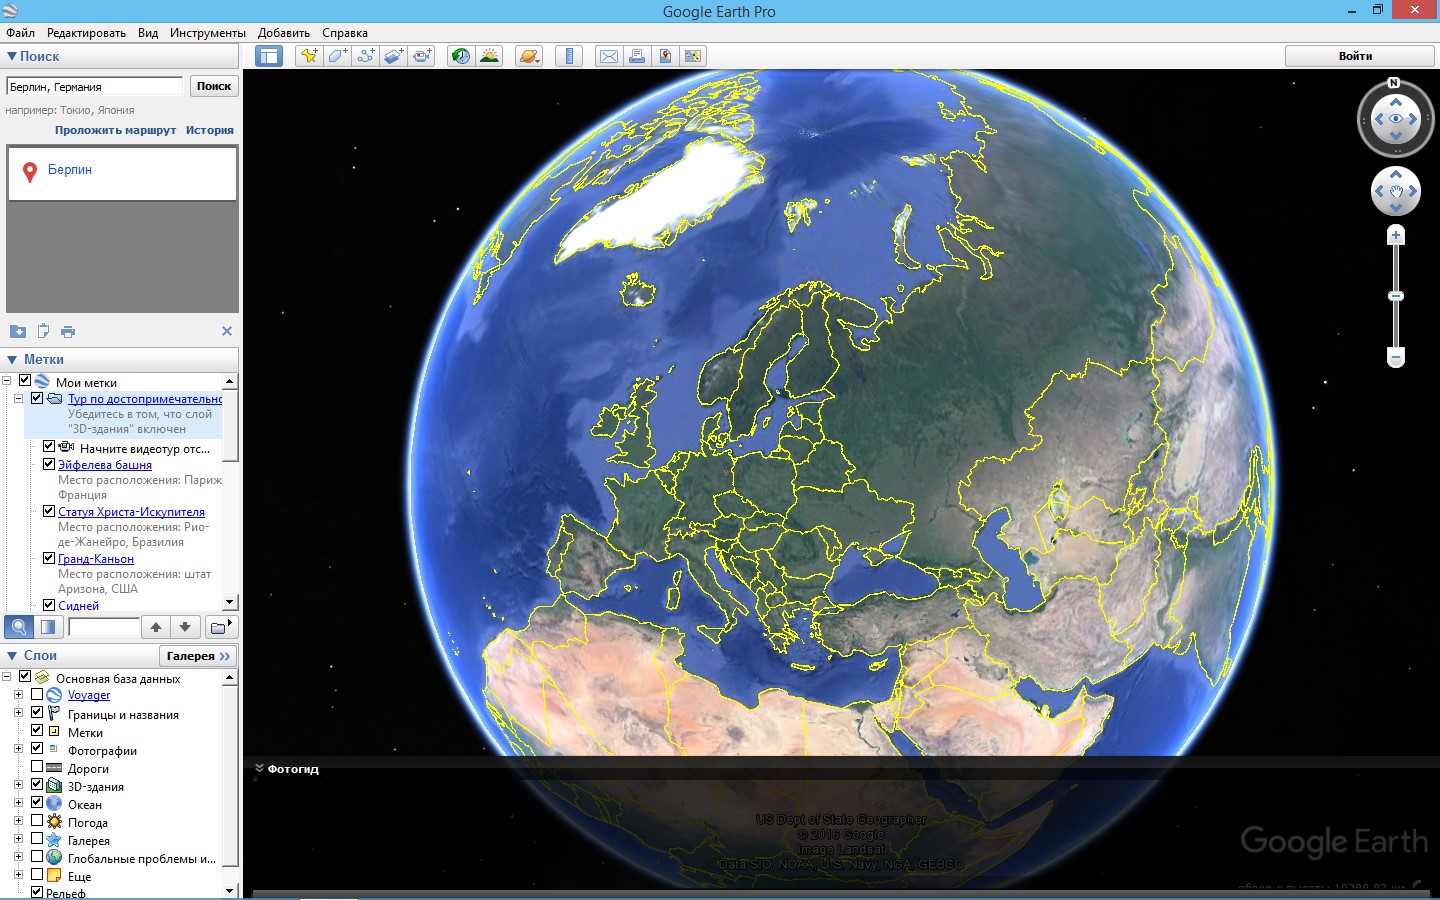Print the current view
This screenshot has height=900, width=1440.
point(636,56)
